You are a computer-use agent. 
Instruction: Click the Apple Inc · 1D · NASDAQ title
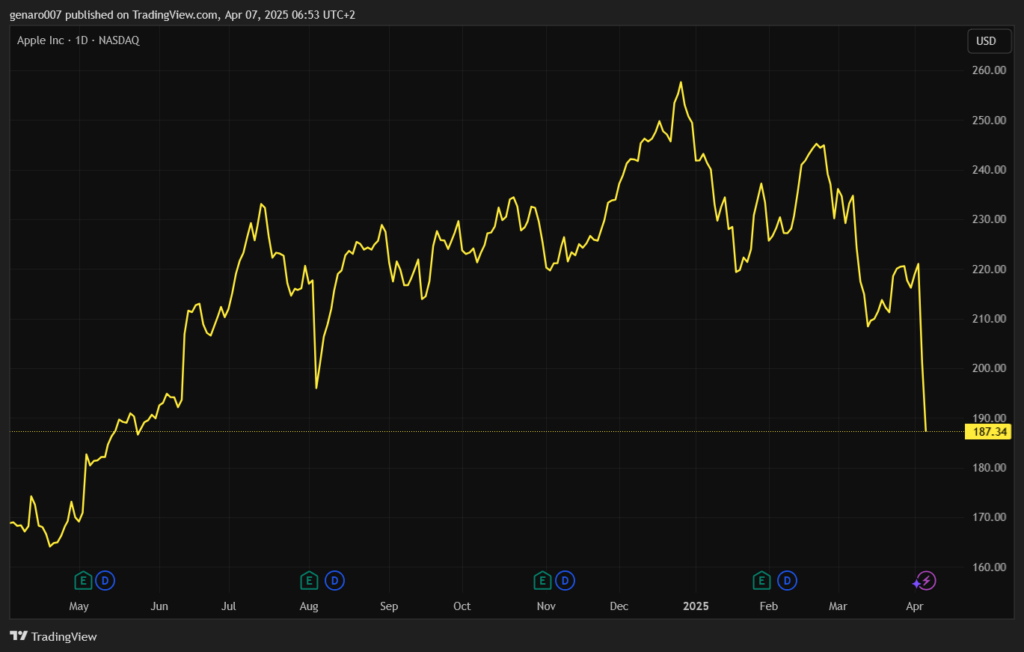click(78, 41)
